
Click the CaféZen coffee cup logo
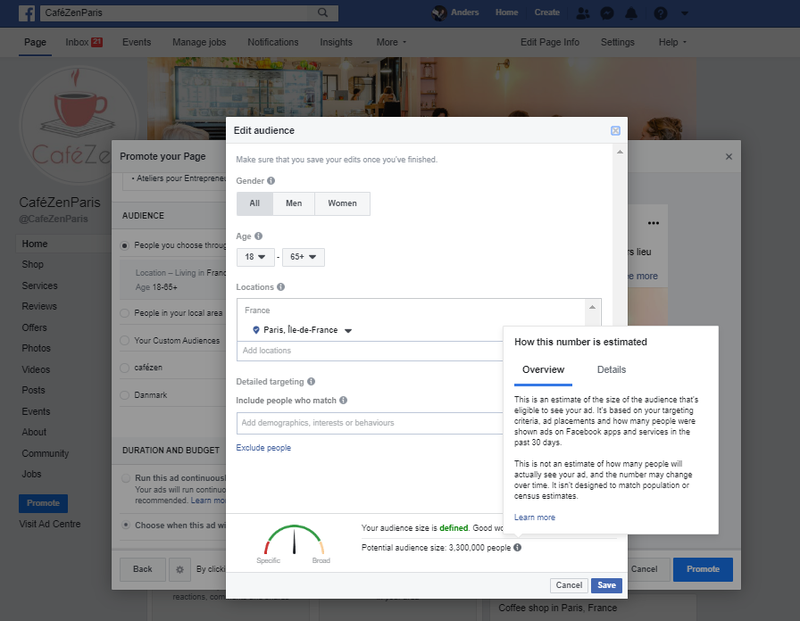coord(79,125)
